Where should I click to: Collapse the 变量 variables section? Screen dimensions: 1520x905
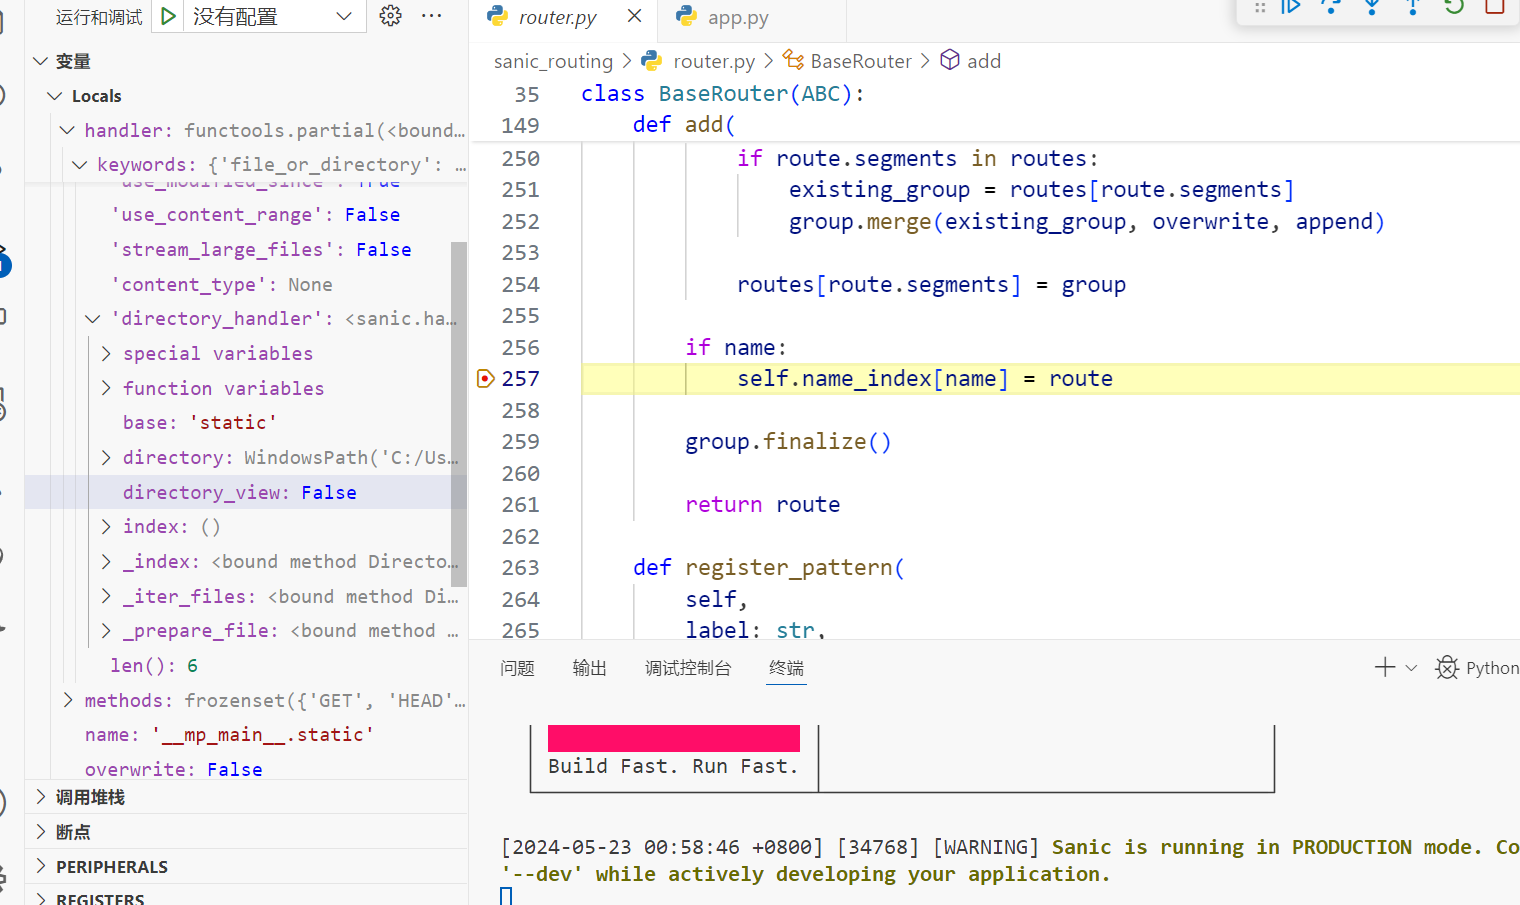click(41, 61)
